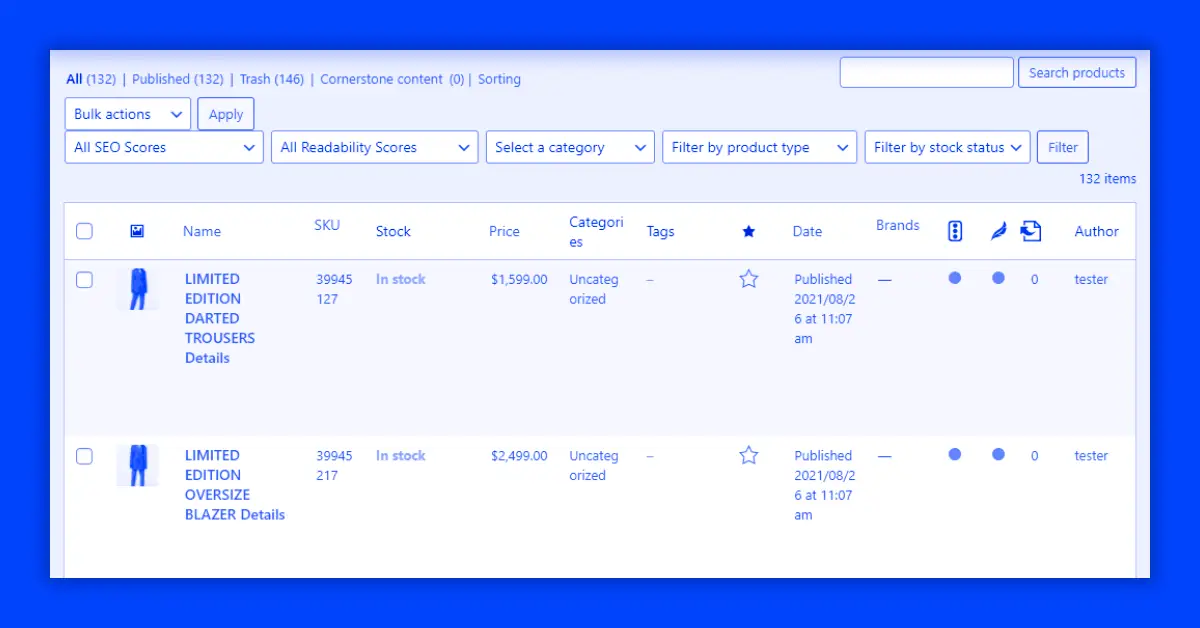Click the Search products button
Image resolution: width=1200 pixels, height=628 pixels.
[1077, 72]
